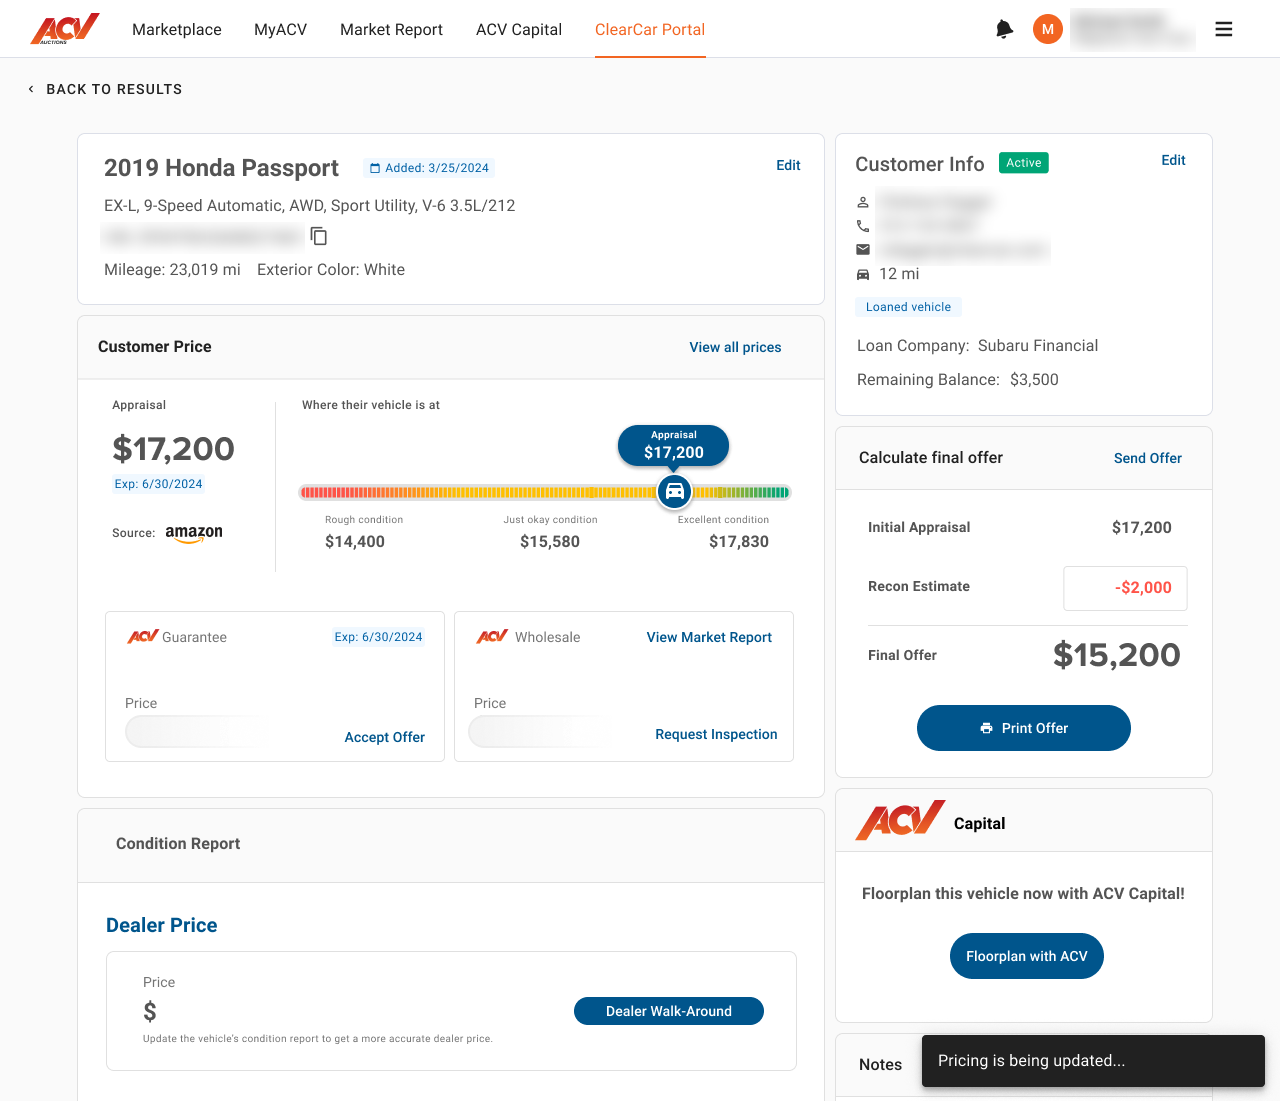
Task: Go back to results
Action: 105,89
